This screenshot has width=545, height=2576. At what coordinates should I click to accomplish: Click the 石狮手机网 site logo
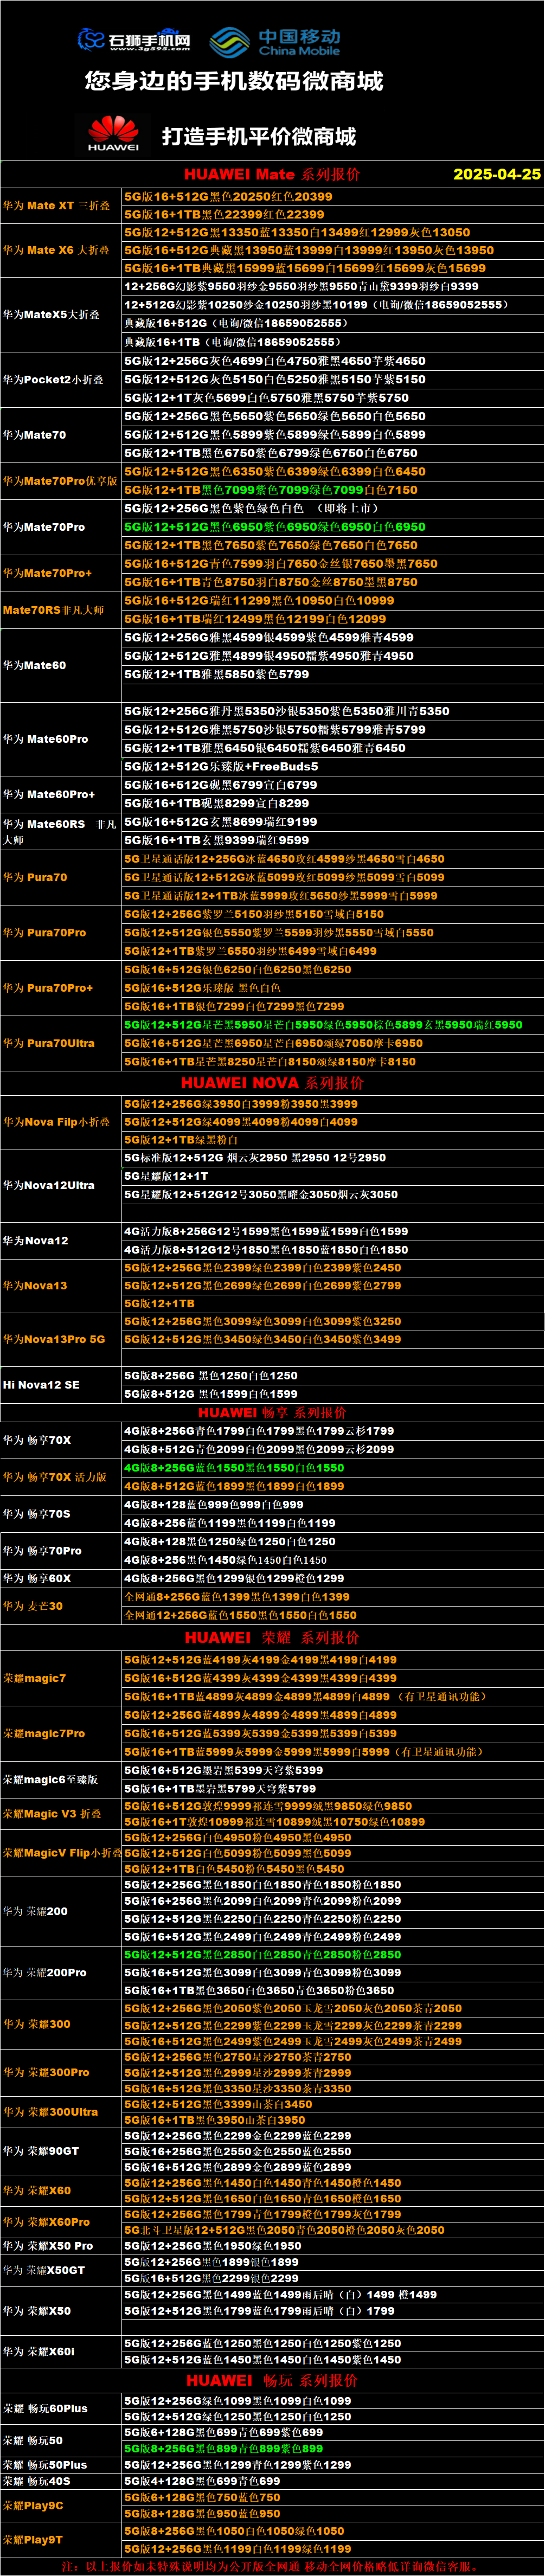(x=134, y=40)
